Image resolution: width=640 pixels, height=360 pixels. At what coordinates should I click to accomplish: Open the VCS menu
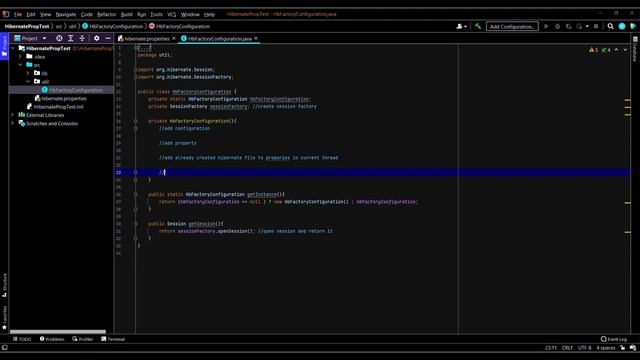tap(171, 14)
